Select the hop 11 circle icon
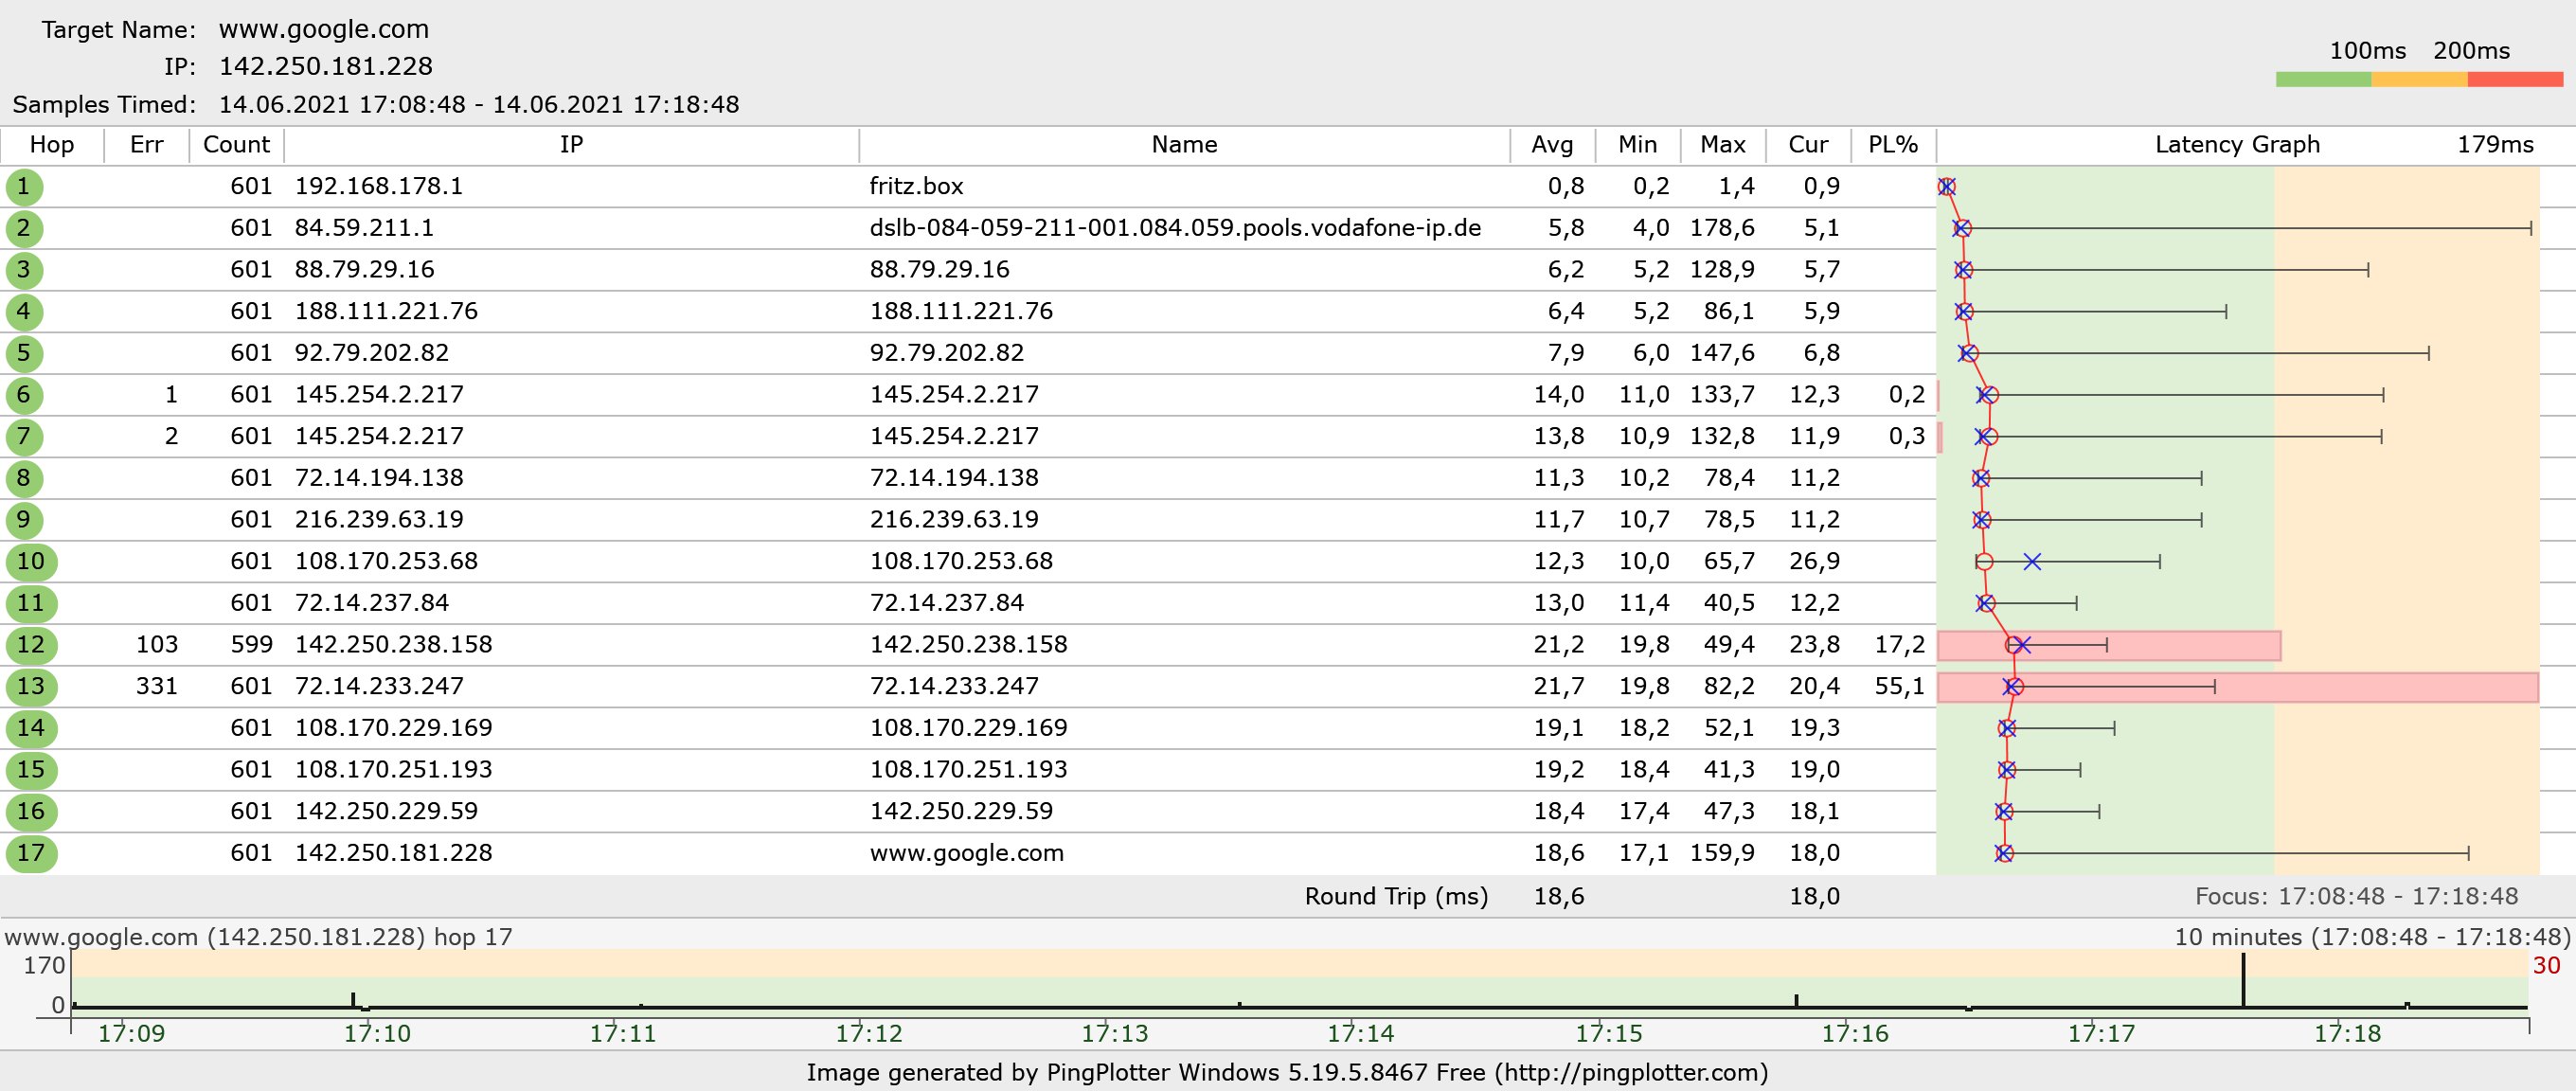This screenshot has width=2576, height=1091. tap(31, 603)
